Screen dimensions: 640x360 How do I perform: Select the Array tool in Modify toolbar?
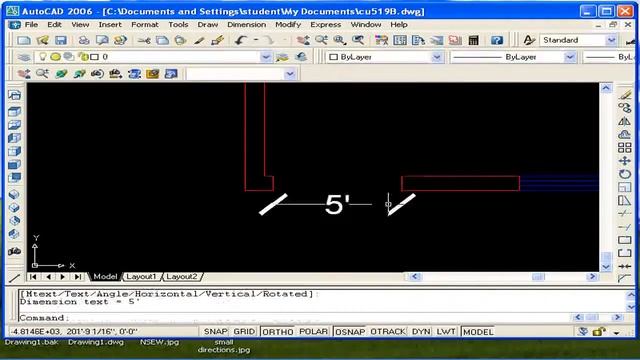(624, 148)
